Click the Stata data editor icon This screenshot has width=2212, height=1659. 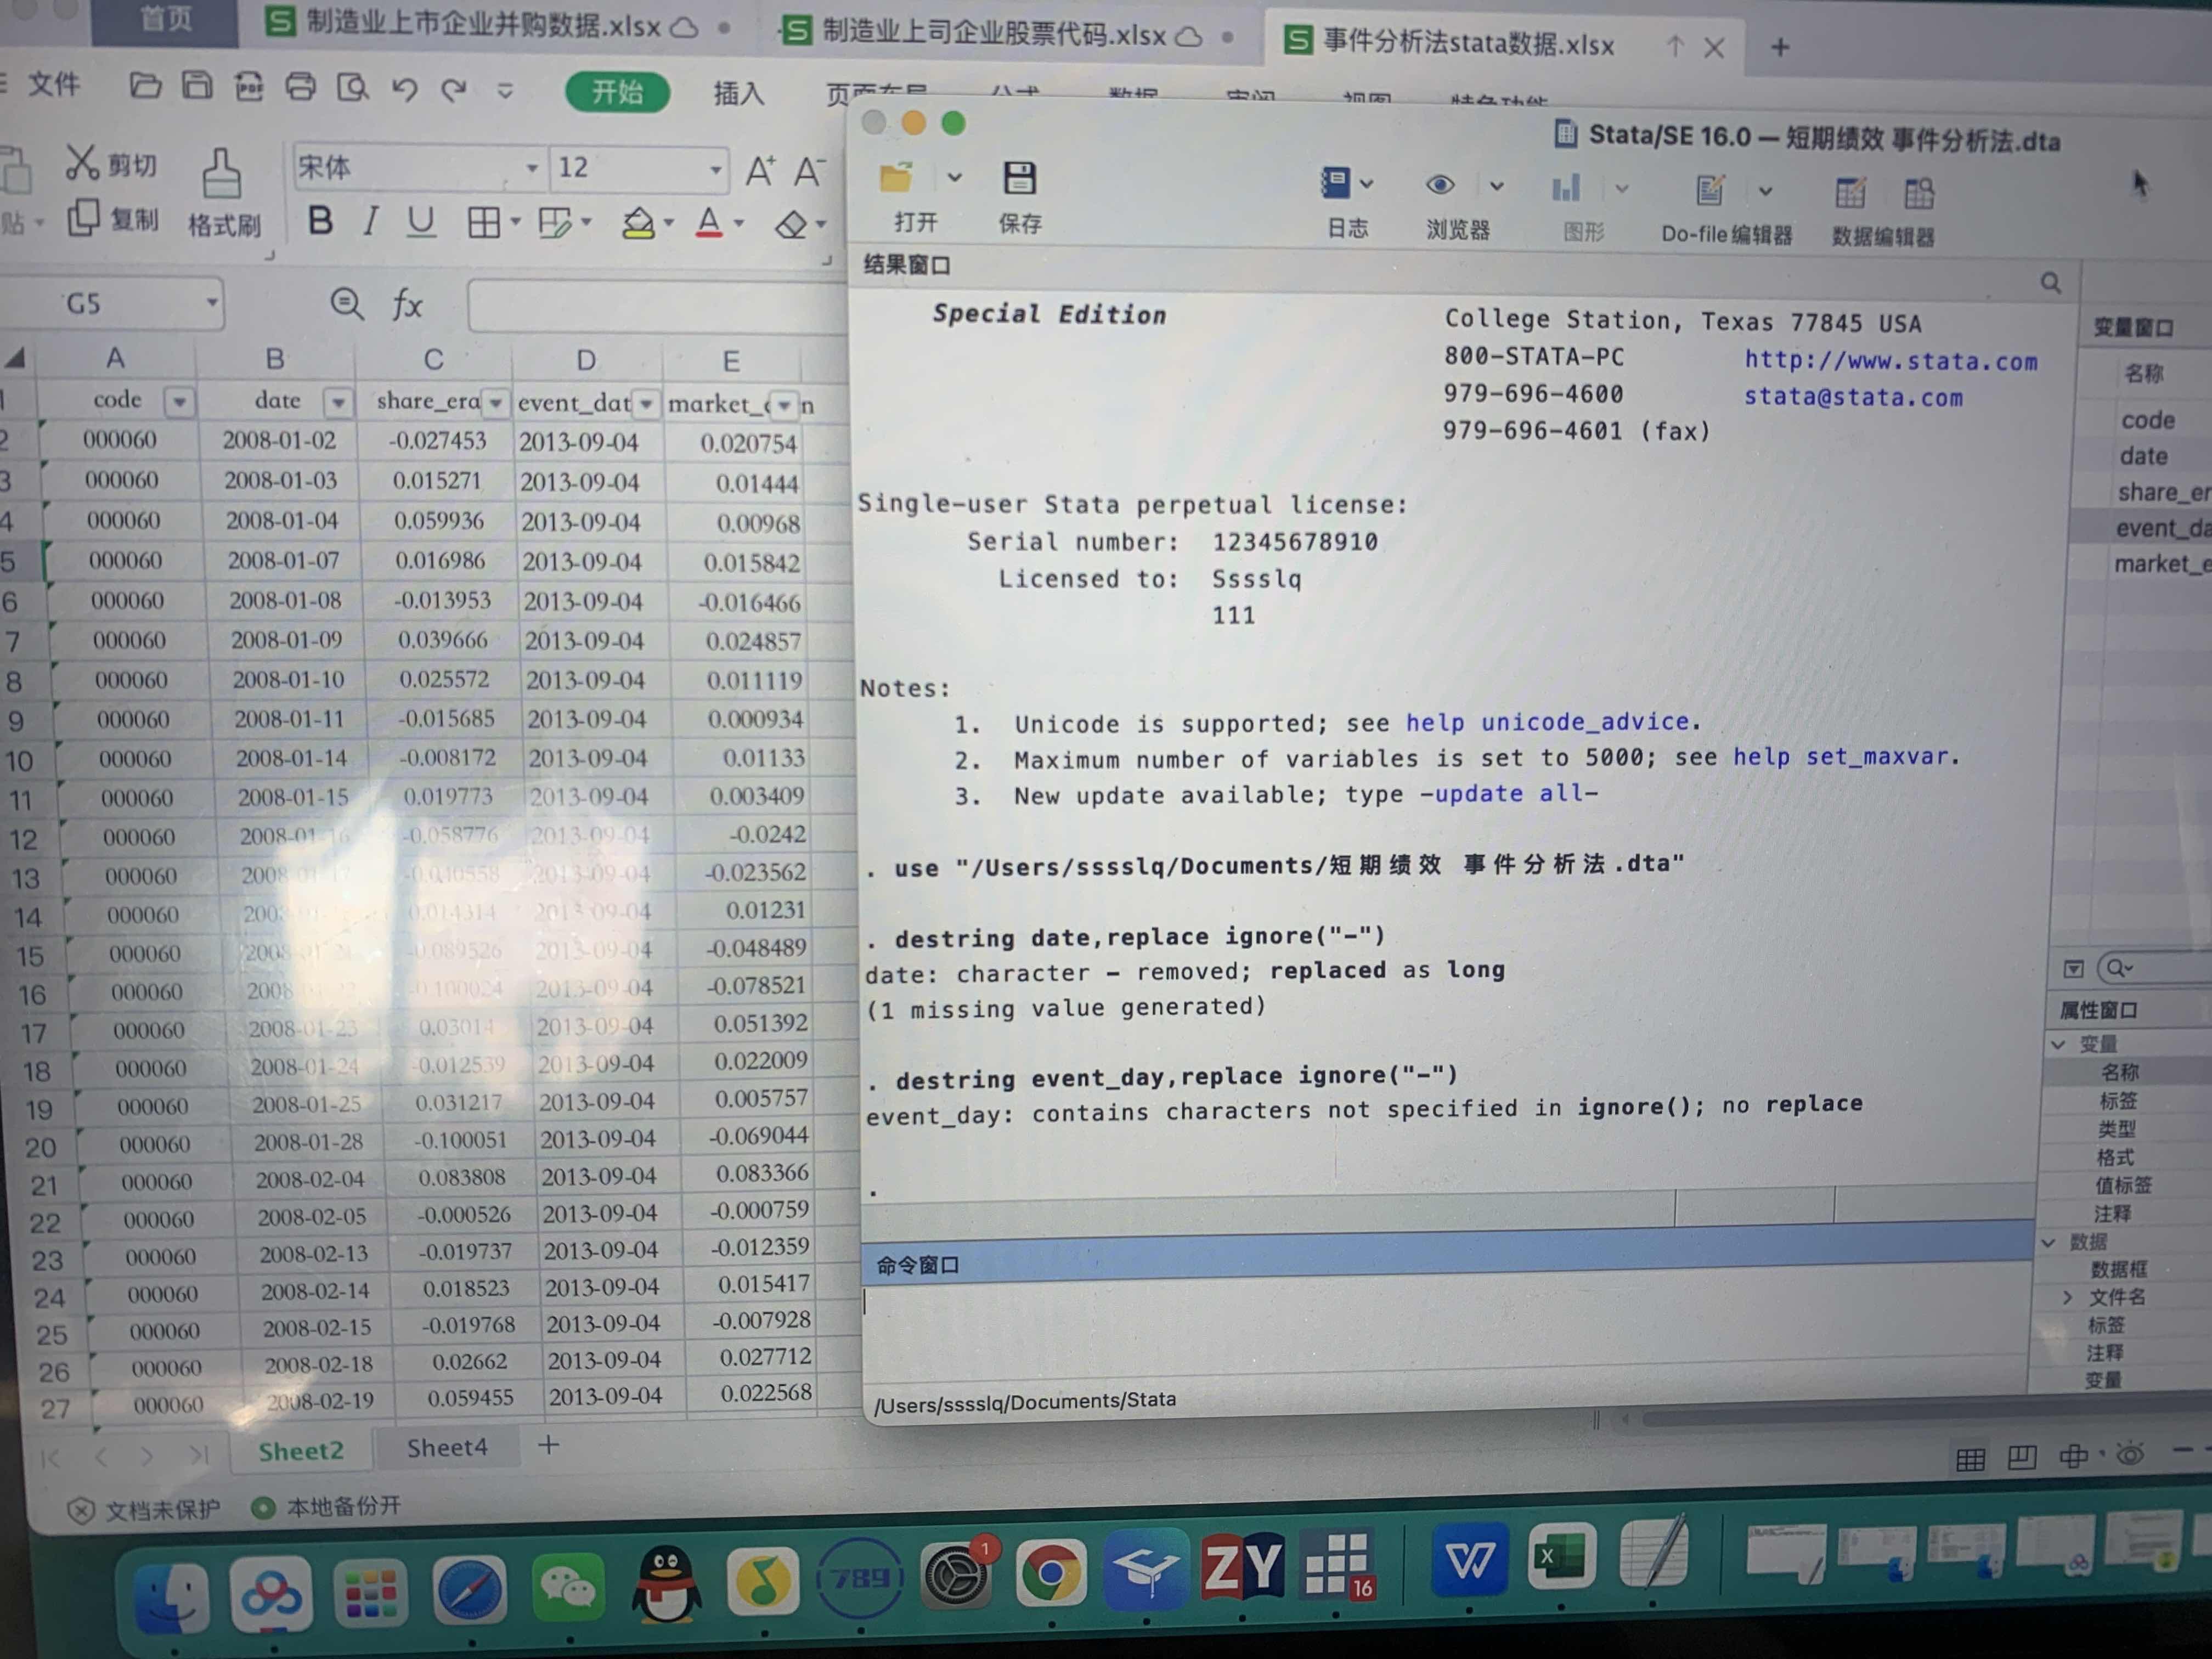click(1850, 193)
